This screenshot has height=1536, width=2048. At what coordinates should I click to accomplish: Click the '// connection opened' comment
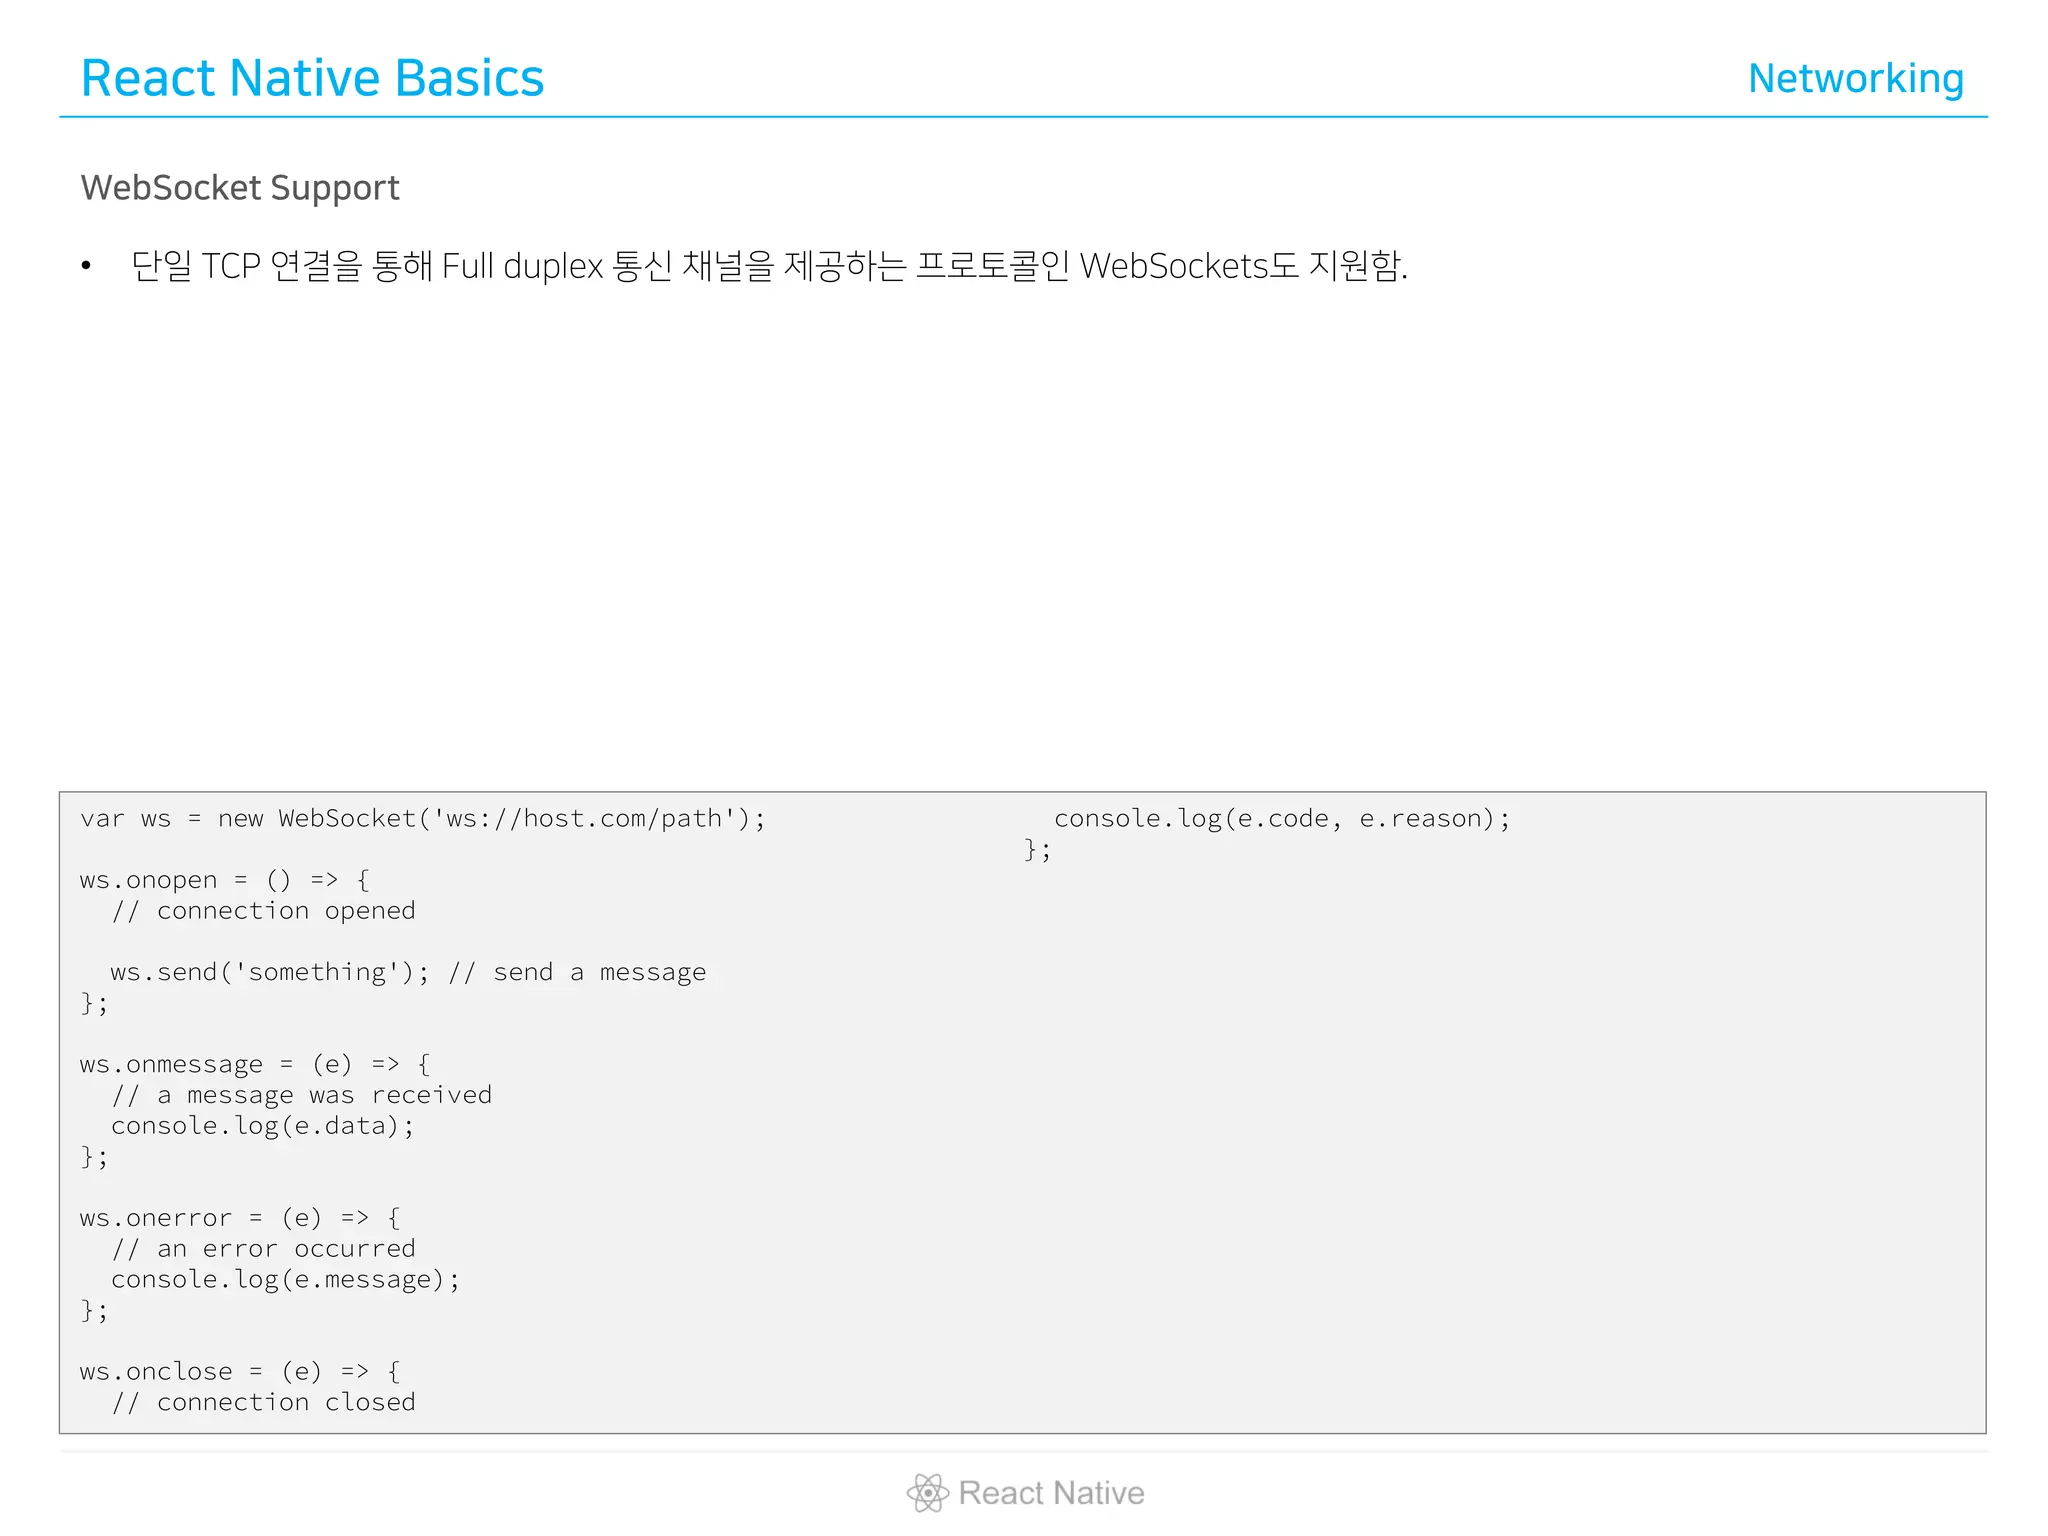pyautogui.click(x=263, y=911)
